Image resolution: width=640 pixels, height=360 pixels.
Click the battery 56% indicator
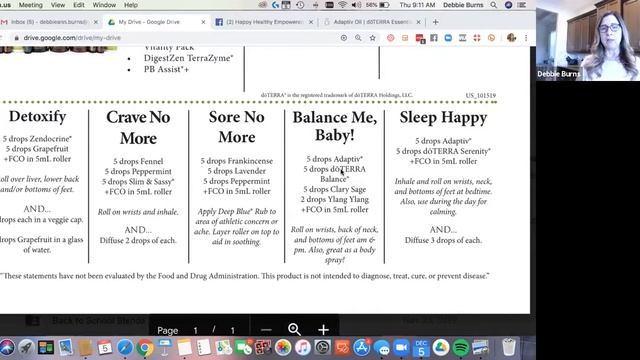[377, 5]
